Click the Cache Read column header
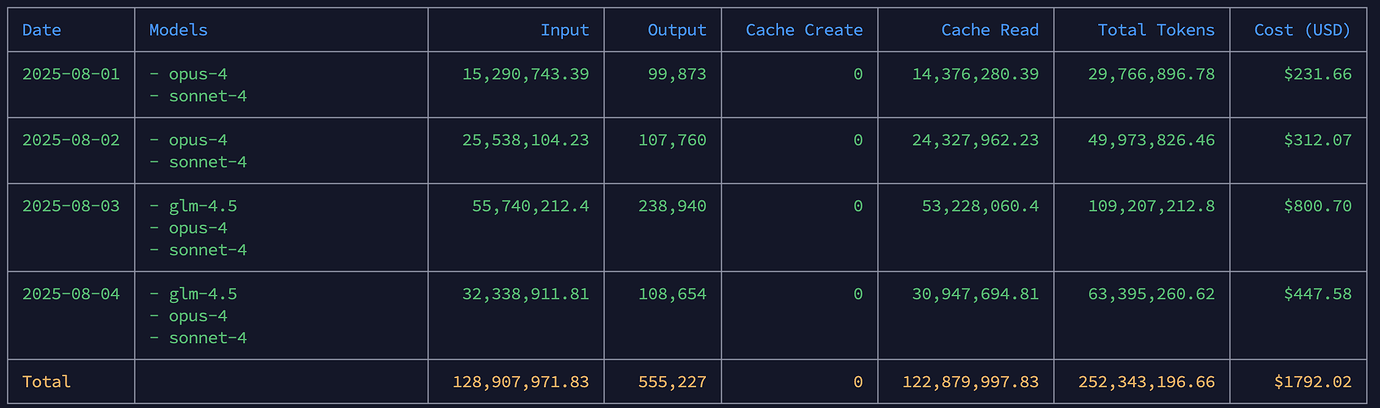Image resolution: width=1380 pixels, height=408 pixels. pyautogui.click(x=990, y=30)
